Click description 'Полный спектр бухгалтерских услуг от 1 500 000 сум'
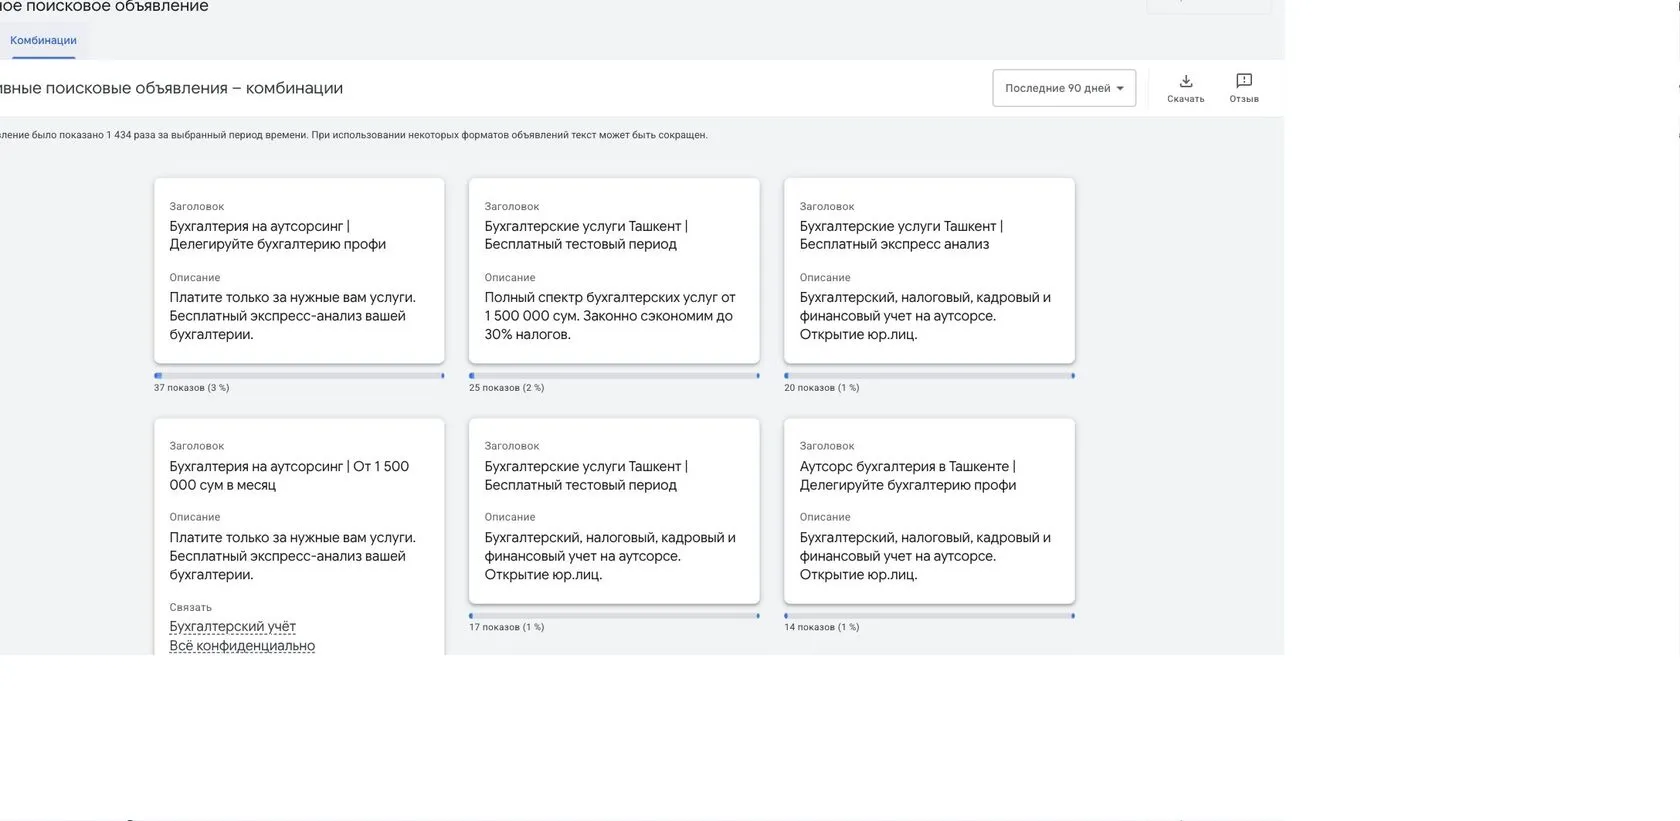 tap(610, 316)
